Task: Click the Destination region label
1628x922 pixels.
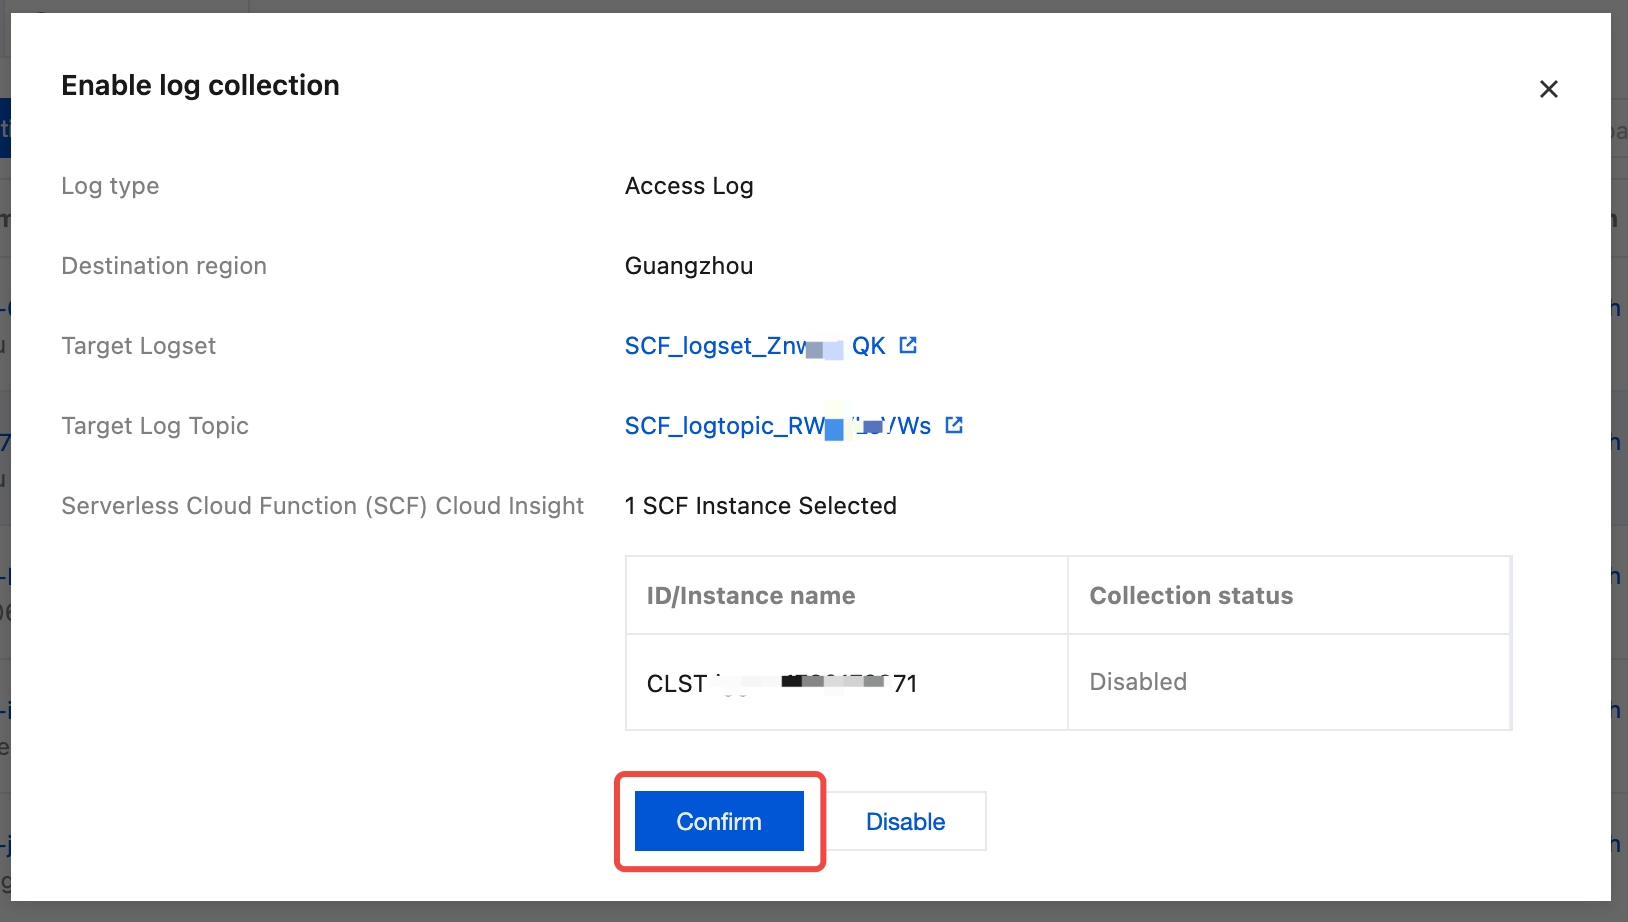Action: pyautogui.click(x=164, y=266)
